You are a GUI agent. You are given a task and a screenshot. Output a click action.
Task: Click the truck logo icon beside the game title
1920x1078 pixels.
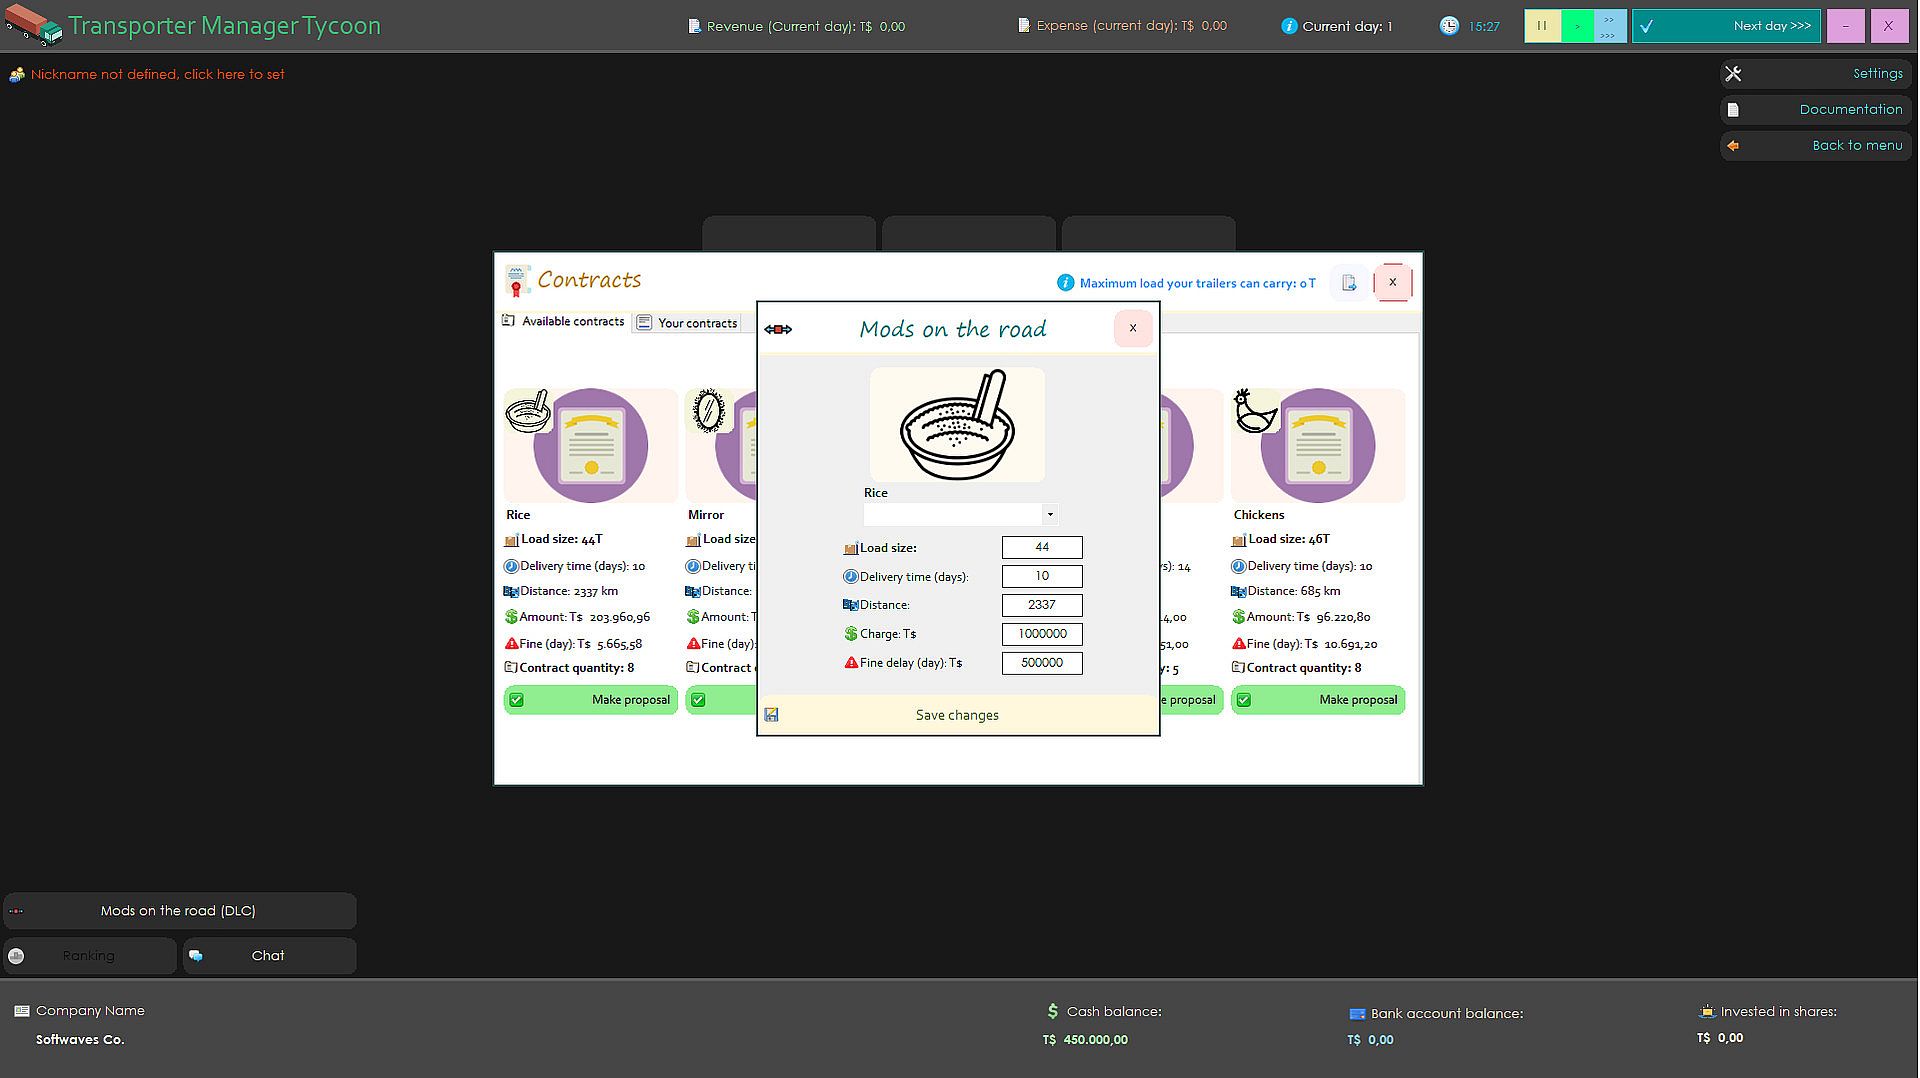33,25
